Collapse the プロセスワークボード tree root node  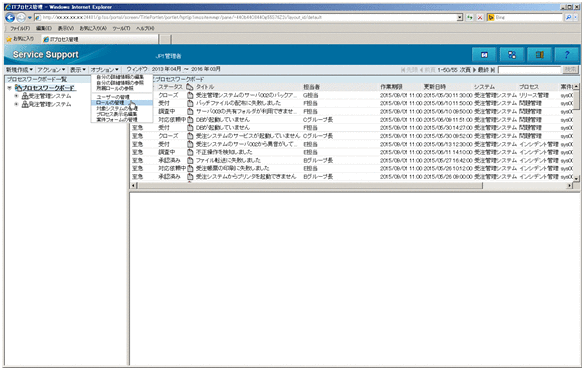coord(9,88)
